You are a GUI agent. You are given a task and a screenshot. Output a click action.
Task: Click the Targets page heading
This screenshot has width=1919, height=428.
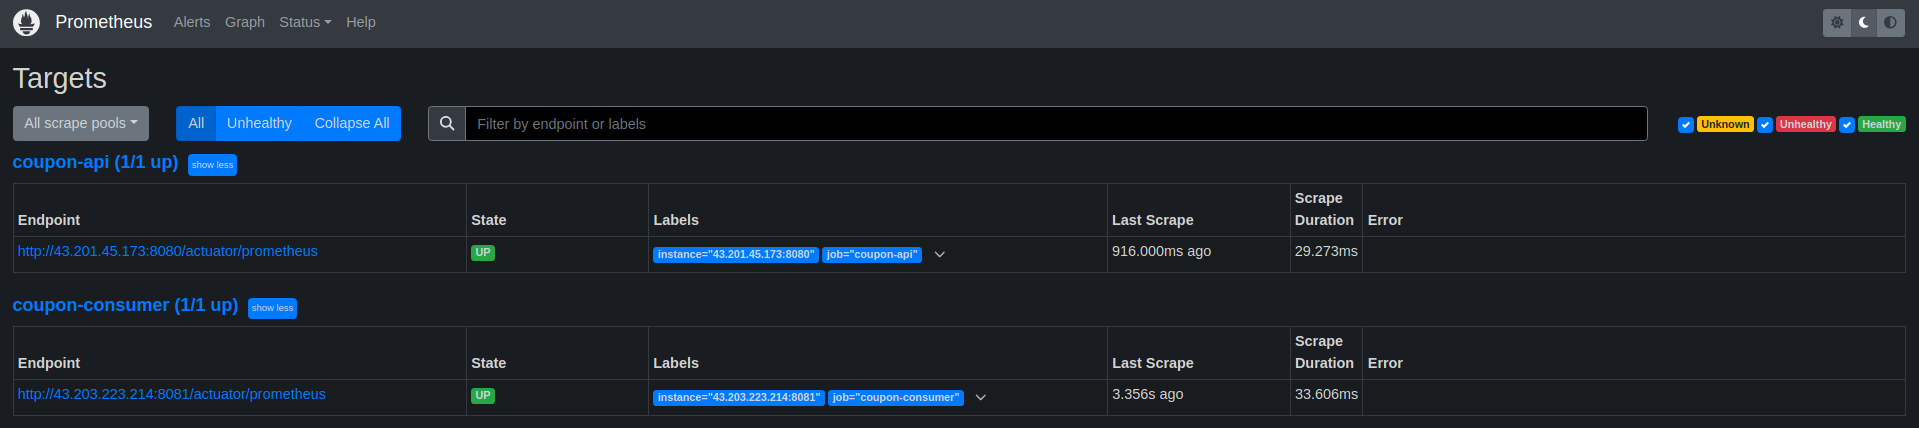pyautogui.click(x=60, y=78)
